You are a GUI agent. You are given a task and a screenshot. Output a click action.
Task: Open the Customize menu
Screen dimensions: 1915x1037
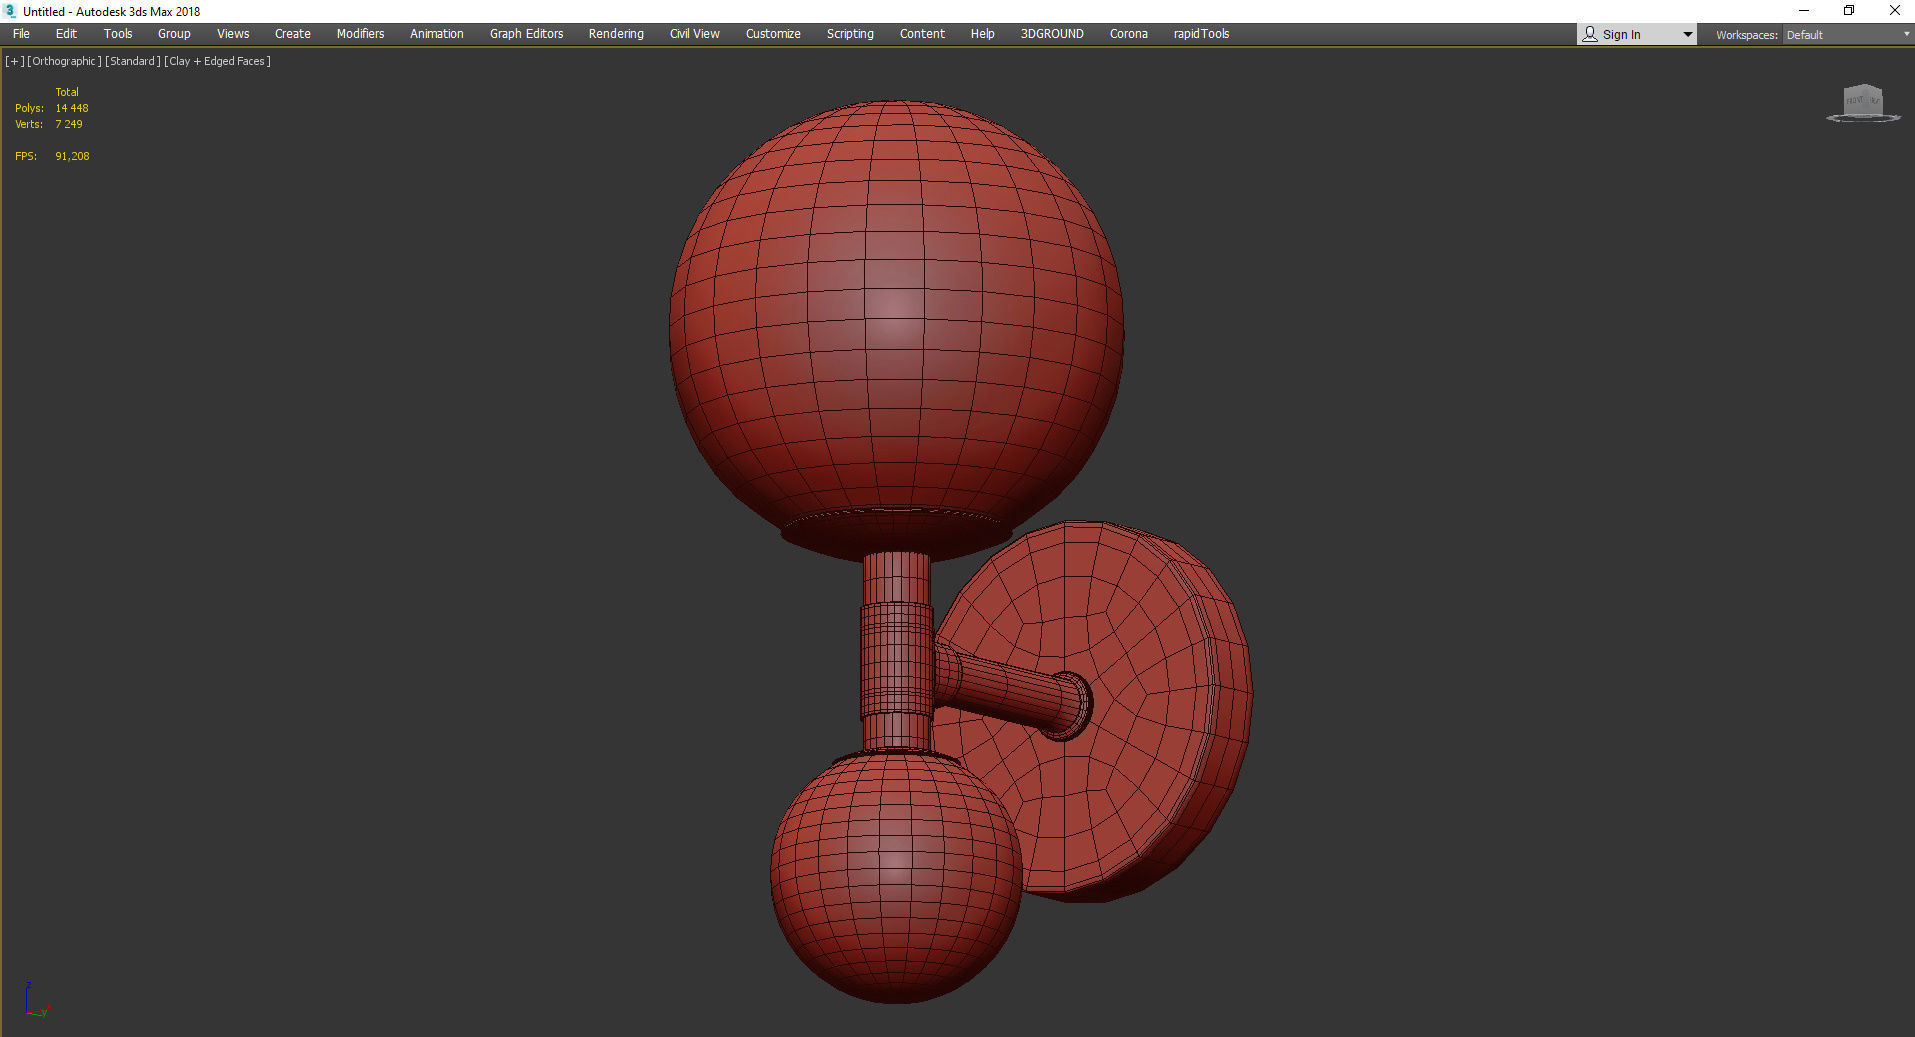click(773, 34)
